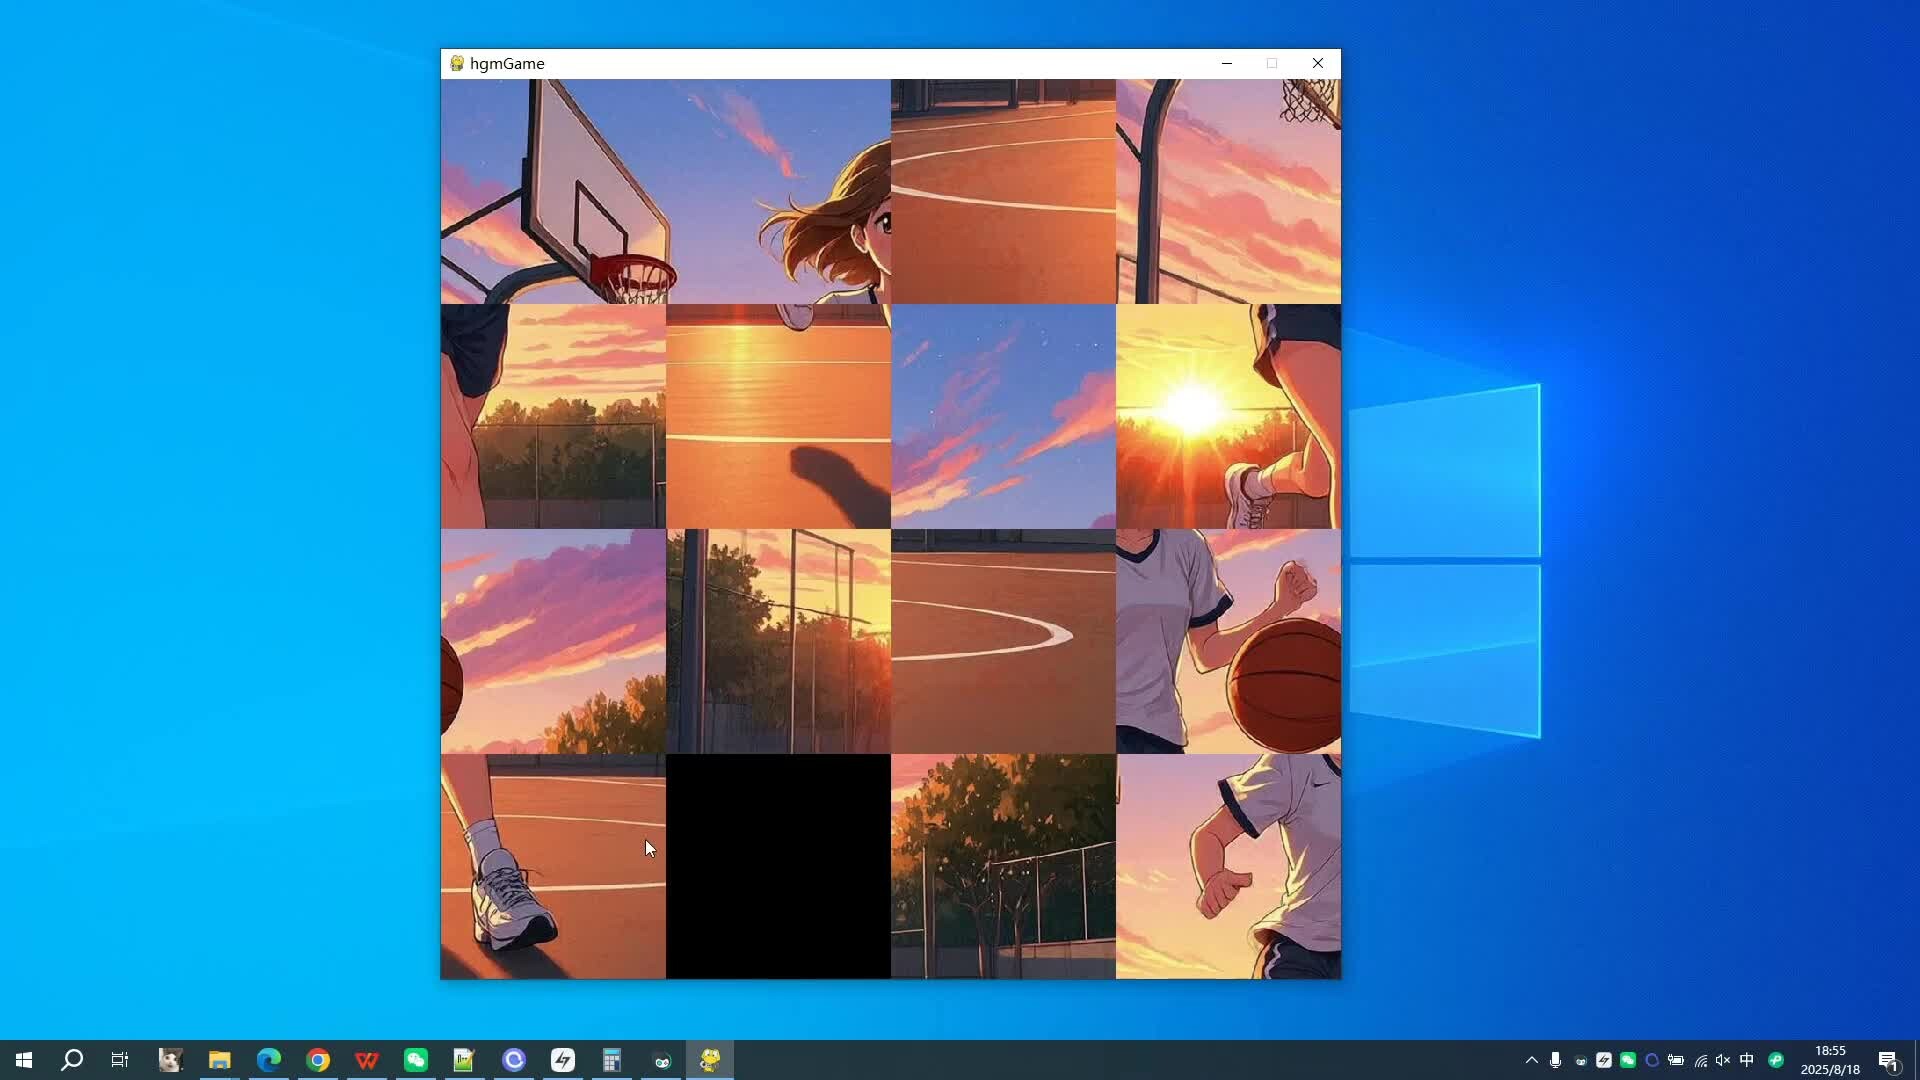1920x1080 pixels.
Task: Open taskbar Search magnifier
Action: tap(72, 1060)
